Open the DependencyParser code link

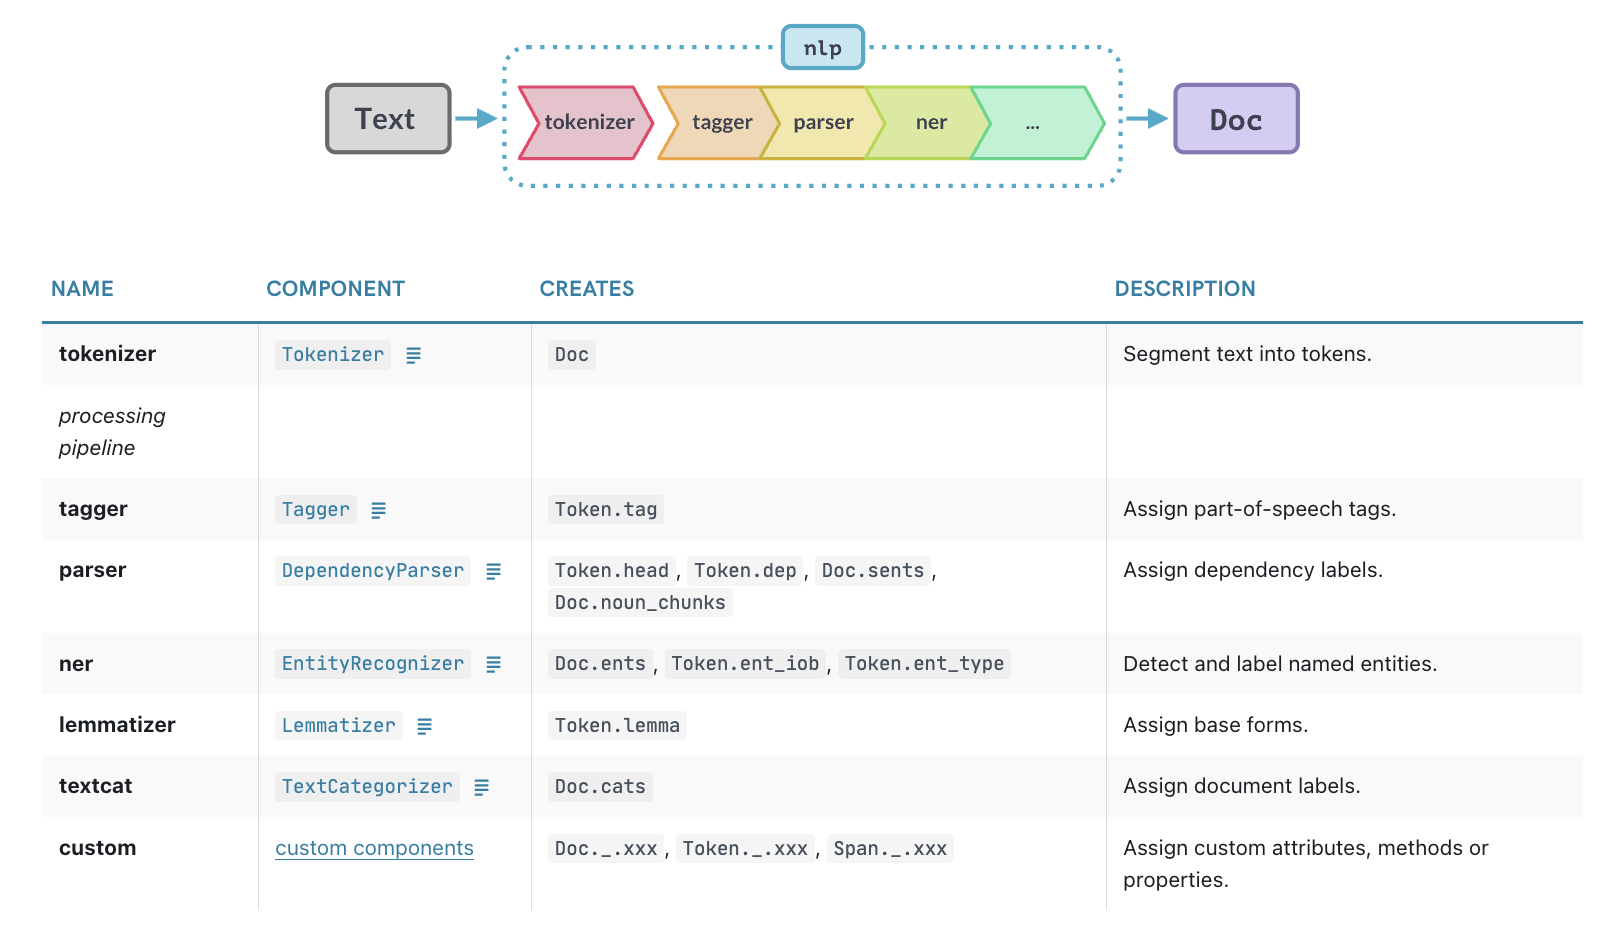click(372, 571)
